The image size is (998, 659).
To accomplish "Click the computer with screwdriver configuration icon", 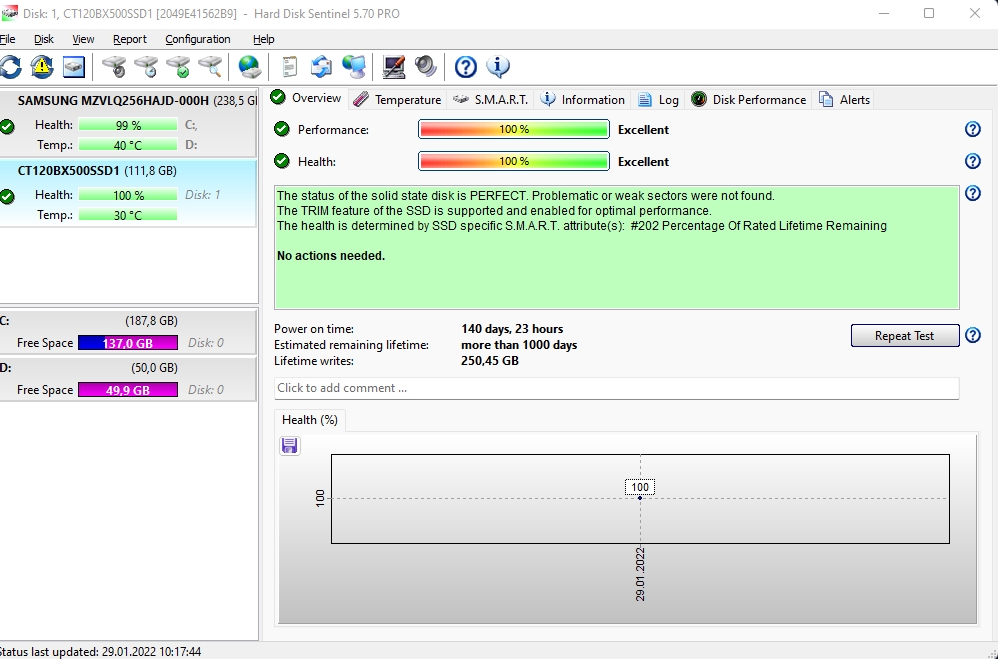I will pos(394,66).
